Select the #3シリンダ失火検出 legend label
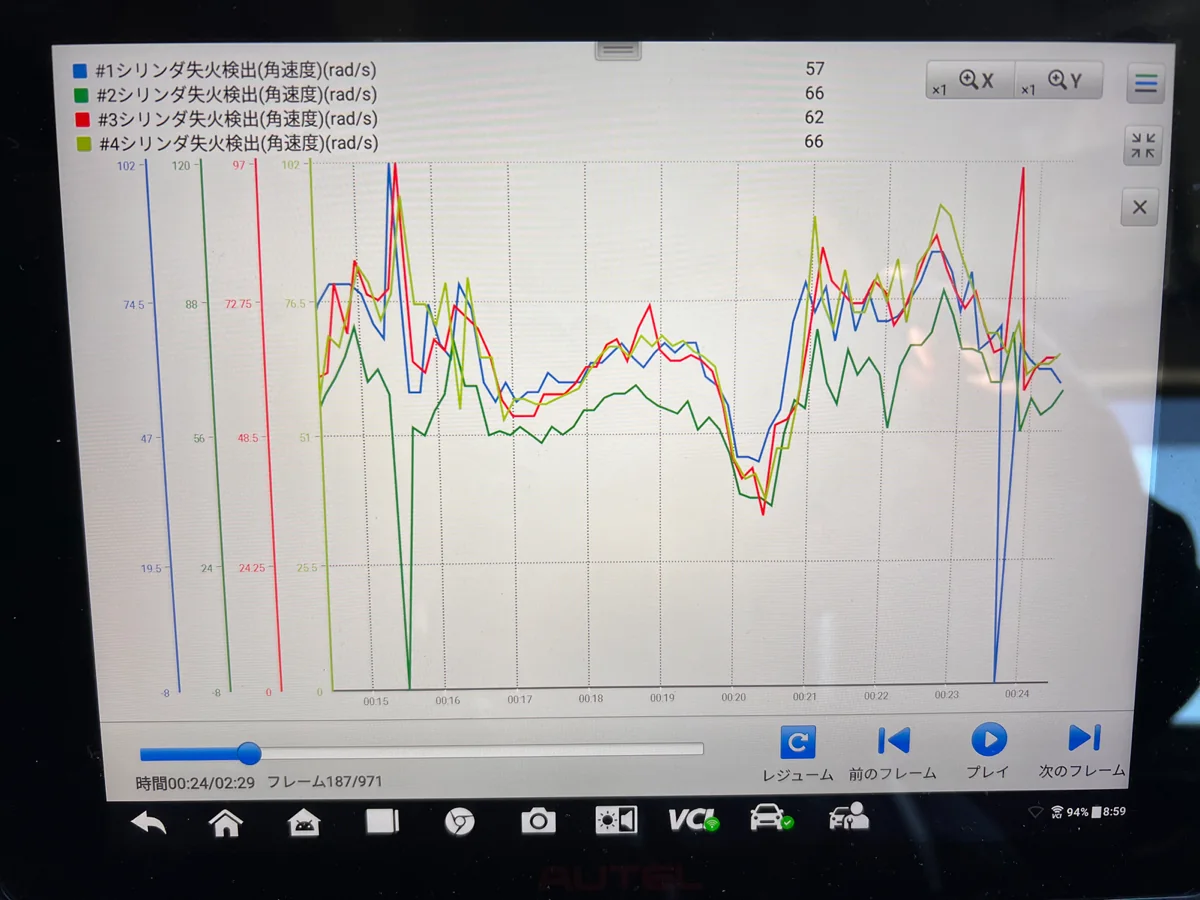Viewport: 1200px width, 900px height. point(237,119)
